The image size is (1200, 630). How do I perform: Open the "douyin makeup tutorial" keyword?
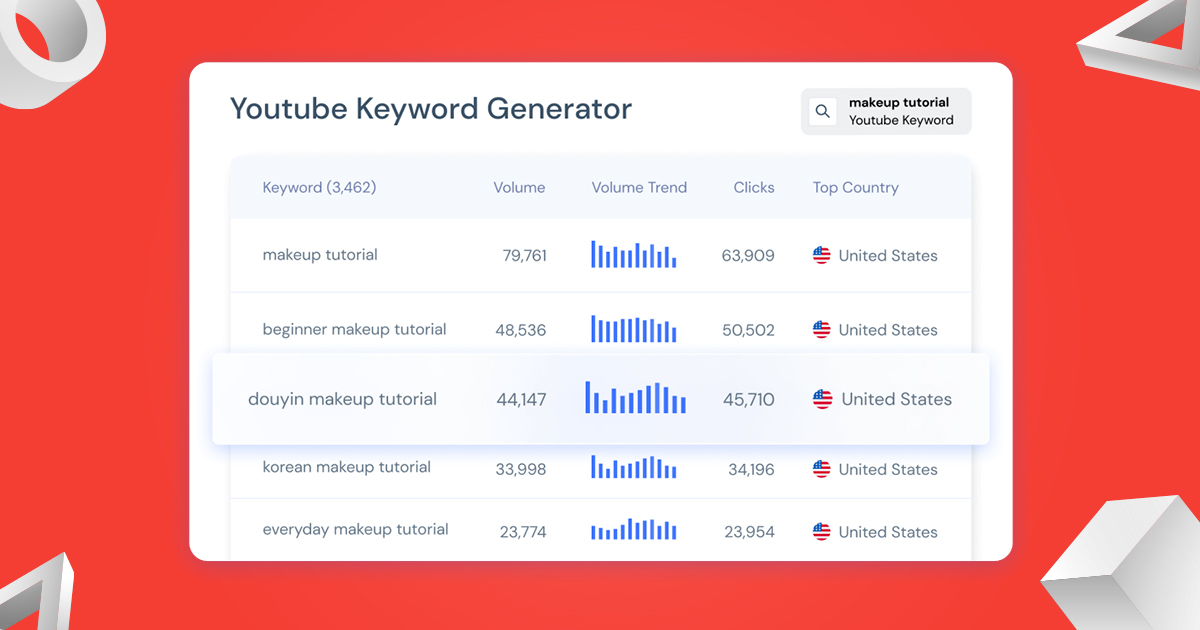tap(343, 398)
